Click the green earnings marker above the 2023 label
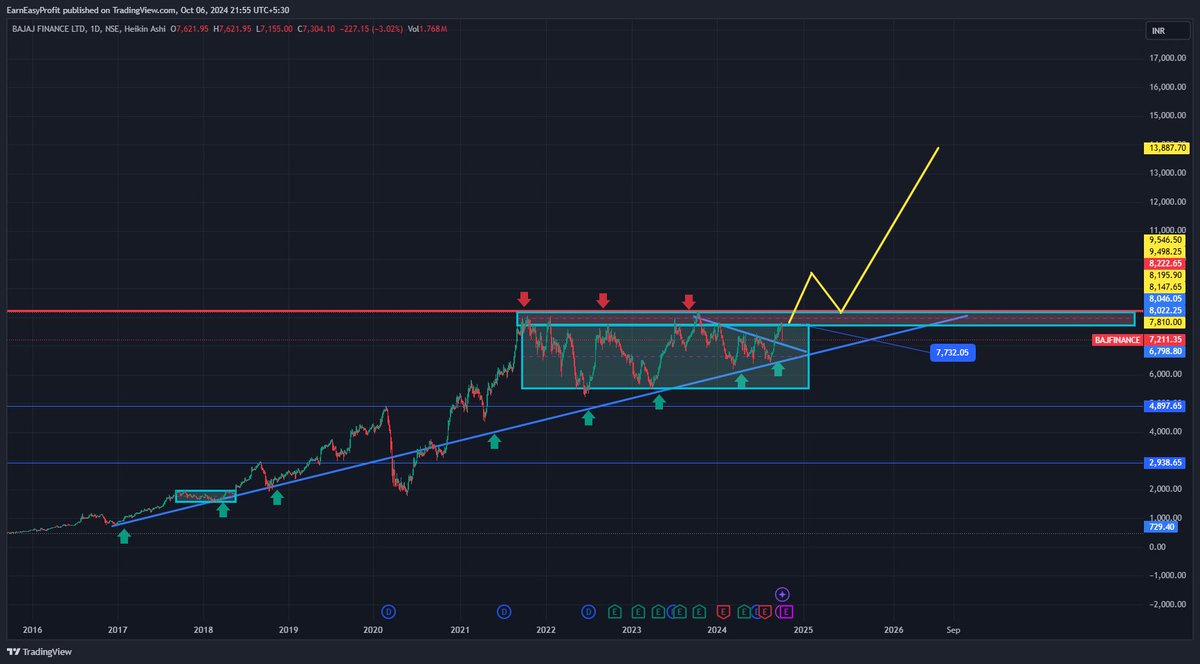 click(636, 610)
